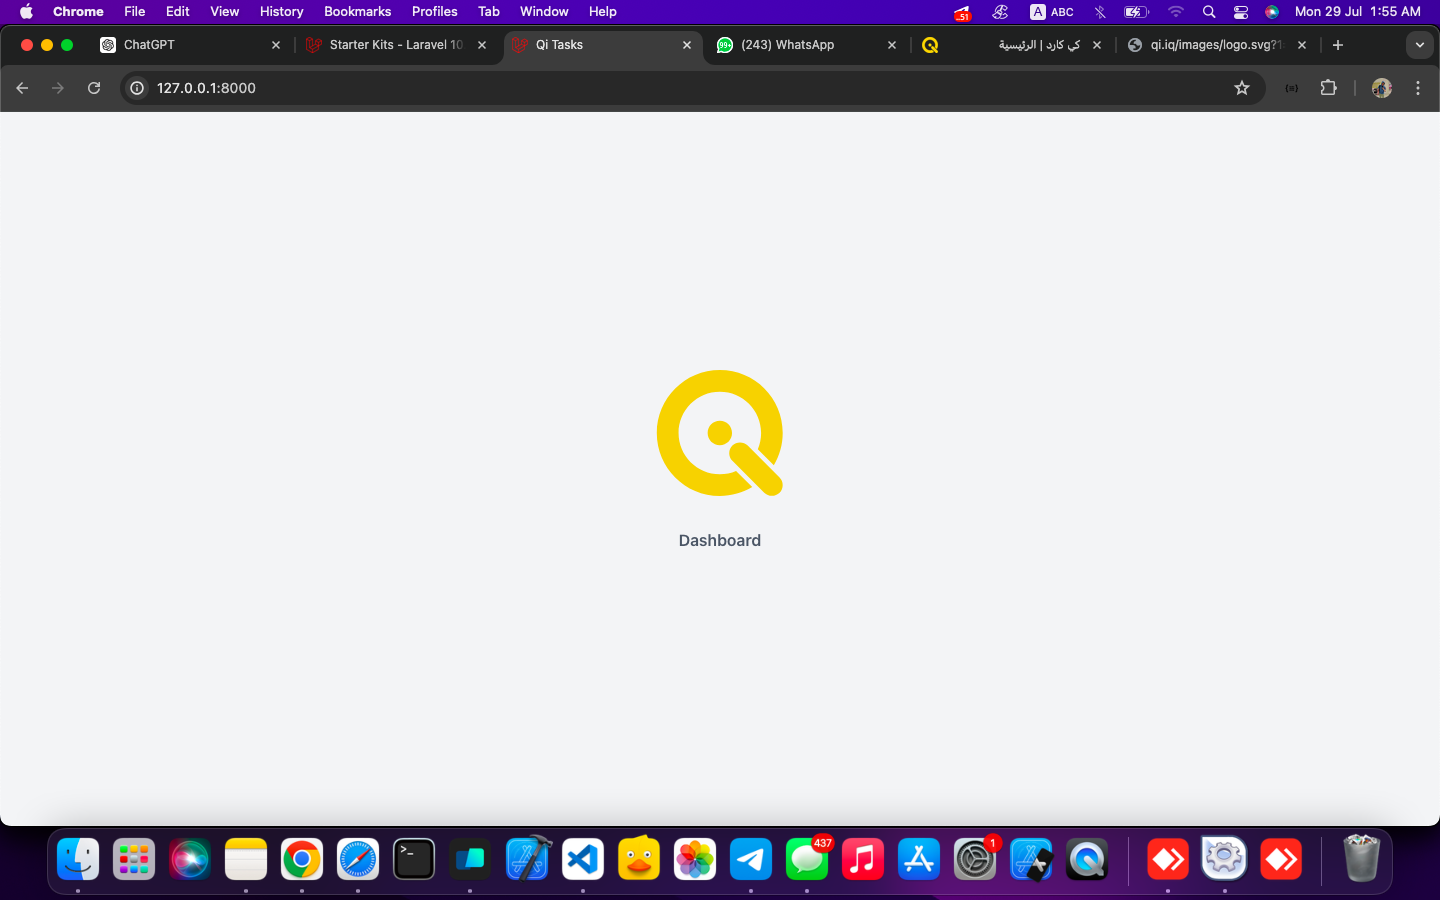Open Visual Studio Code from the Dock
This screenshot has height=900, width=1440.
click(x=583, y=859)
